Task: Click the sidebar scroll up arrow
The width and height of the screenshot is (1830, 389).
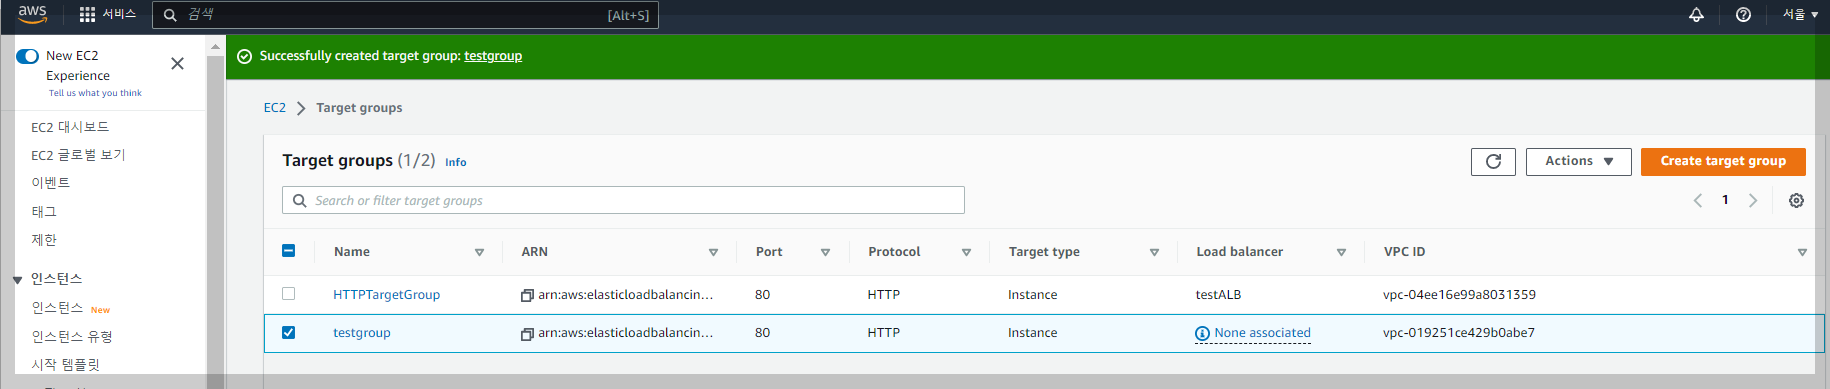Action: [215, 46]
